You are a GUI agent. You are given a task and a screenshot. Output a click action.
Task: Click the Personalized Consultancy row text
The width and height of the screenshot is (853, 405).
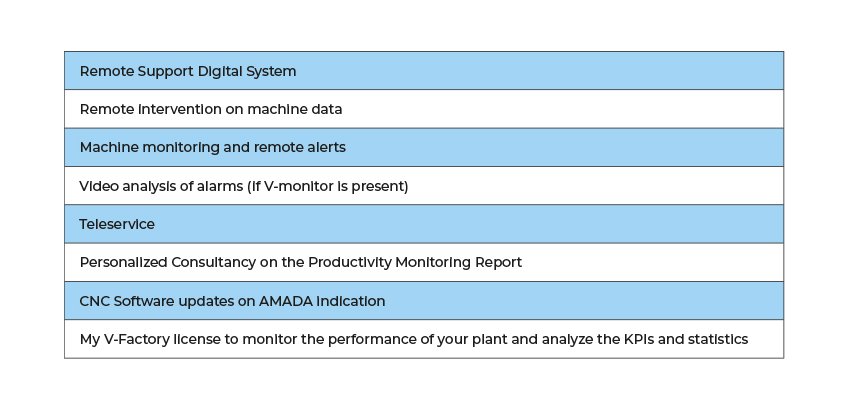click(x=300, y=262)
